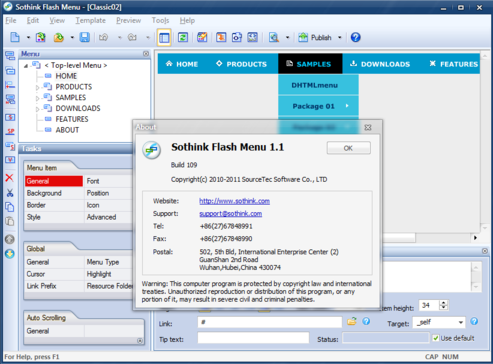Click the blue move-down arrow sidebar icon
Image resolution: width=493 pixels, height=364 pixels.
(x=10, y=254)
